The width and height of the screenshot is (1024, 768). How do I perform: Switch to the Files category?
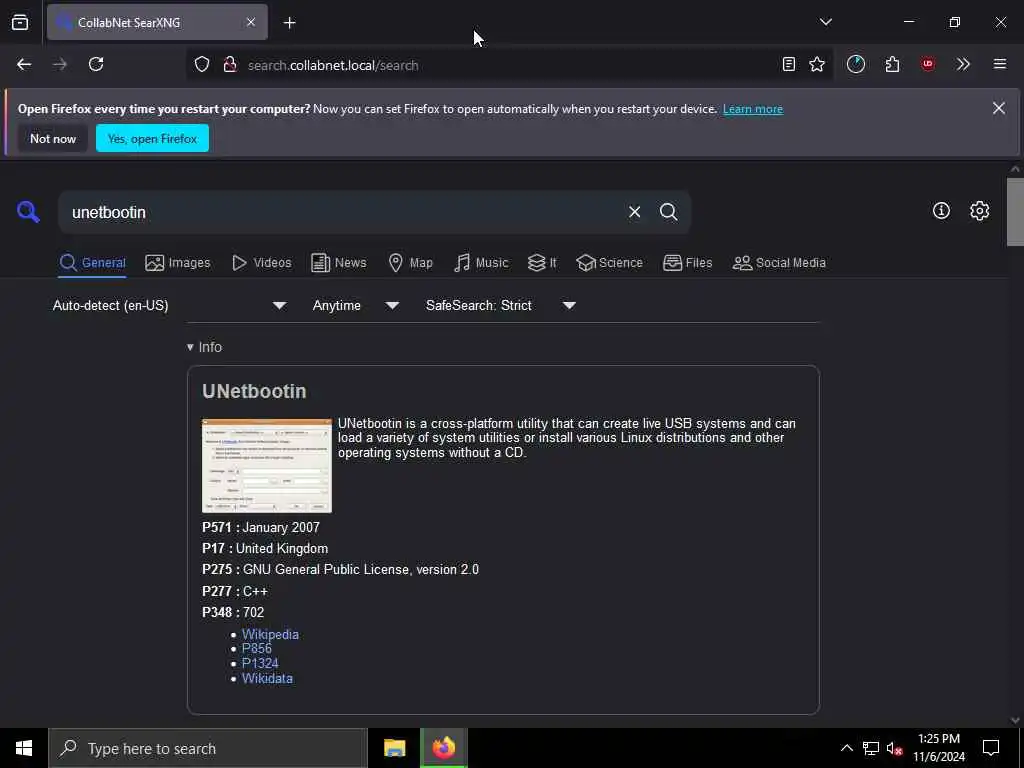pyautogui.click(x=687, y=263)
